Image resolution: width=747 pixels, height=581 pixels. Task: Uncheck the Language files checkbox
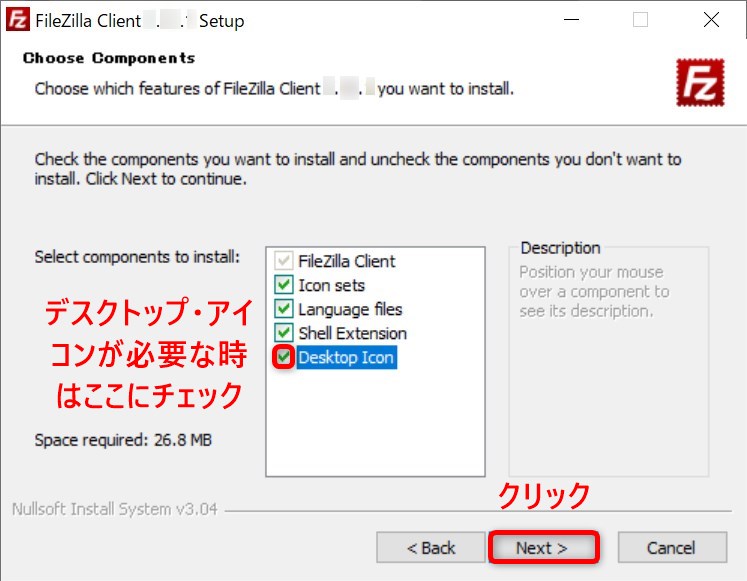coord(283,309)
